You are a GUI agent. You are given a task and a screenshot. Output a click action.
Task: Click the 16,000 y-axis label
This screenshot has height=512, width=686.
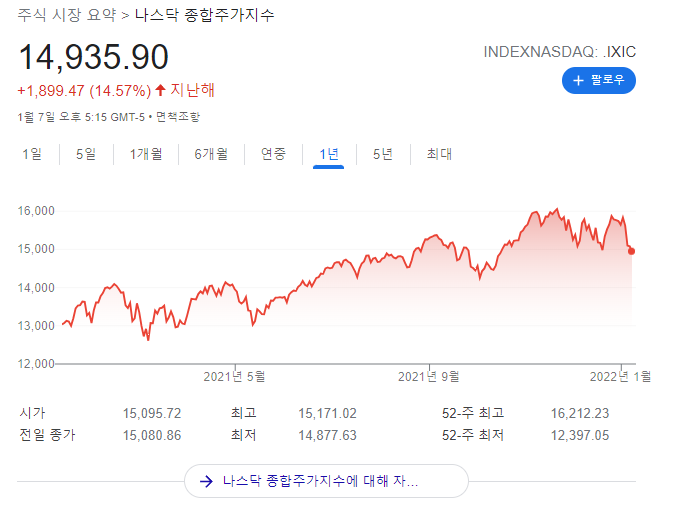coord(36,211)
